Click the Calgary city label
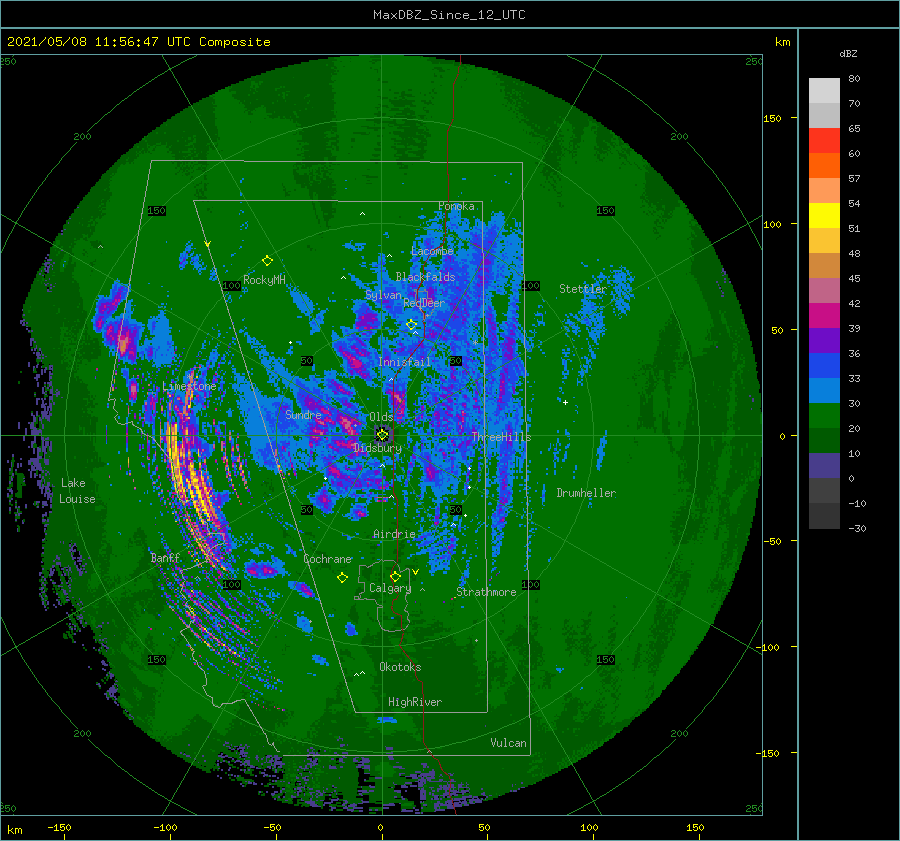The height and width of the screenshot is (841, 900). (390, 588)
